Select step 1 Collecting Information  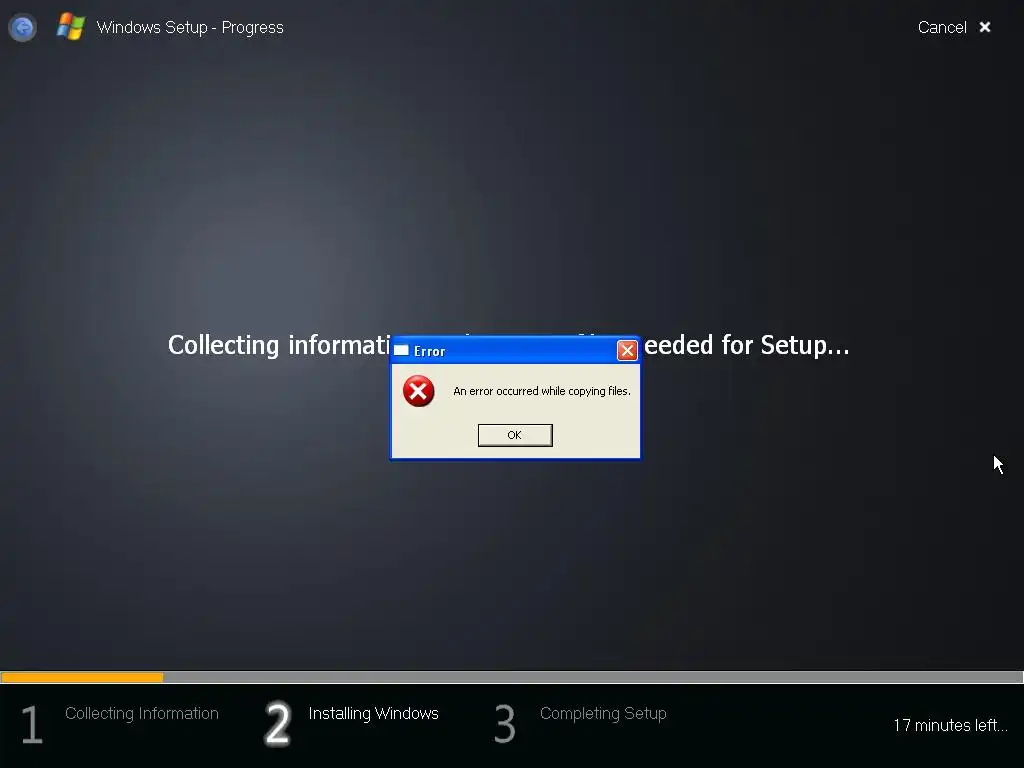pos(120,722)
